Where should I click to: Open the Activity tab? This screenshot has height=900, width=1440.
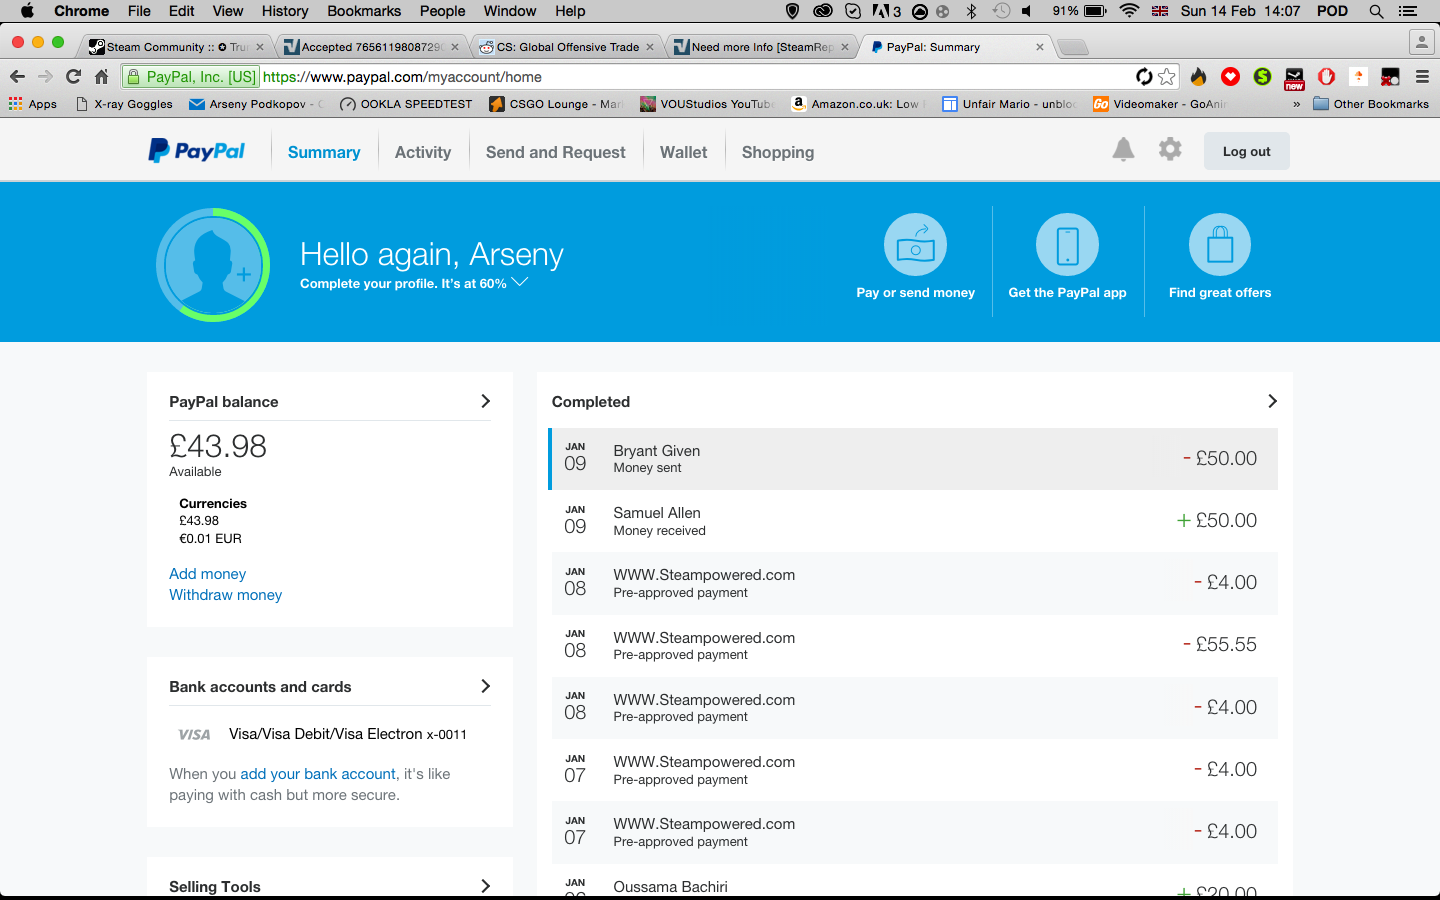coord(422,152)
